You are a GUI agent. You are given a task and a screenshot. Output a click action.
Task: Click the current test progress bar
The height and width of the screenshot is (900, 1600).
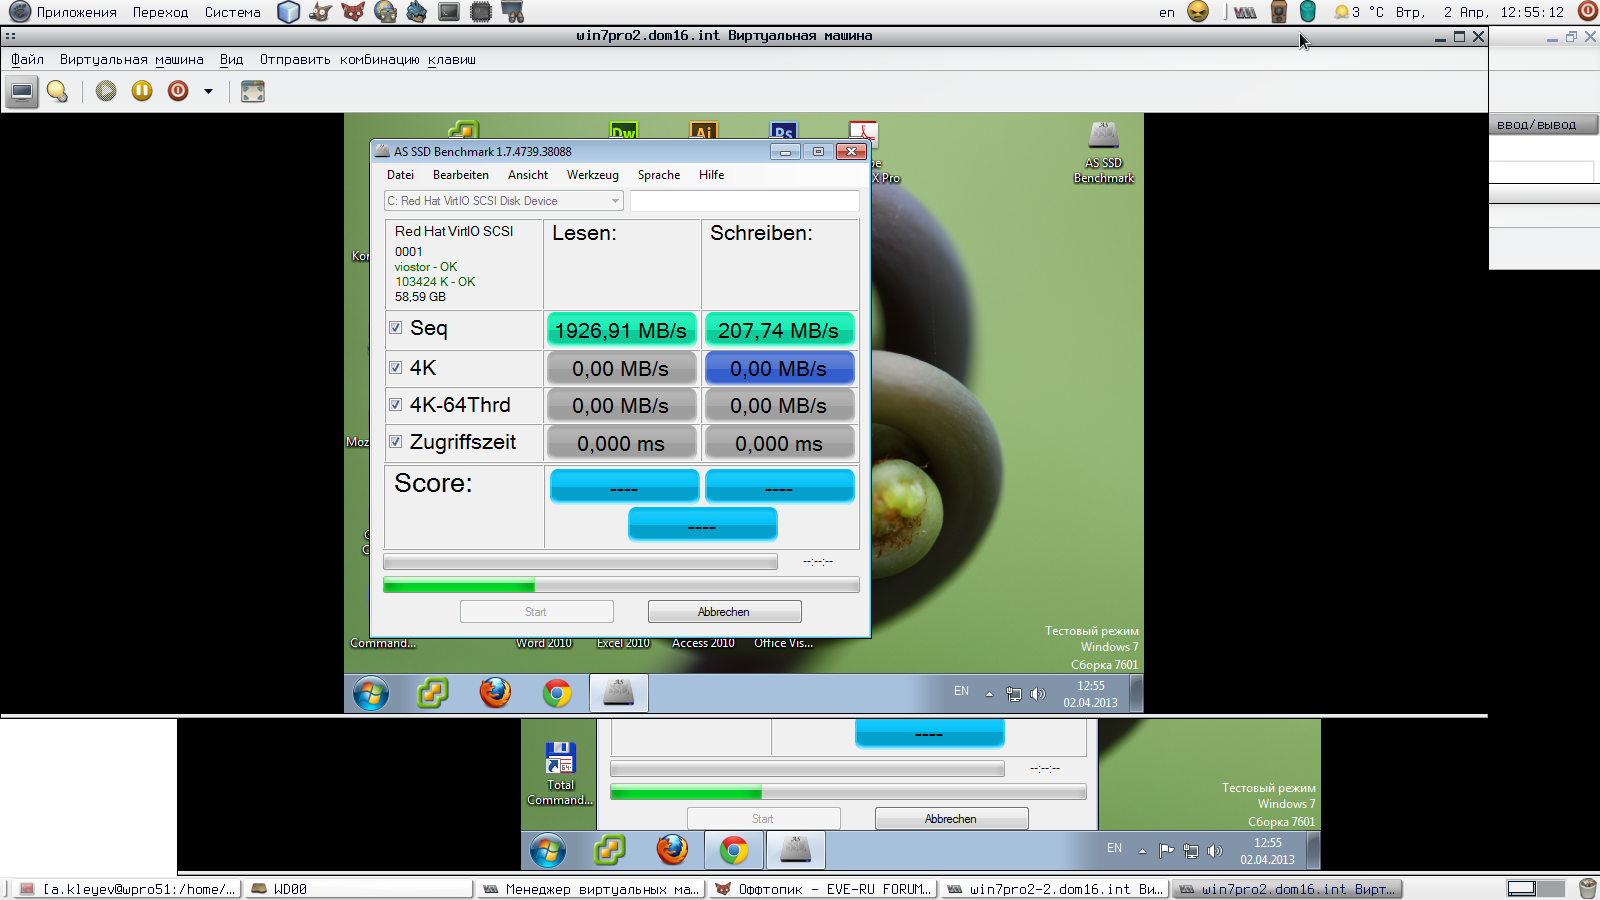(x=580, y=562)
